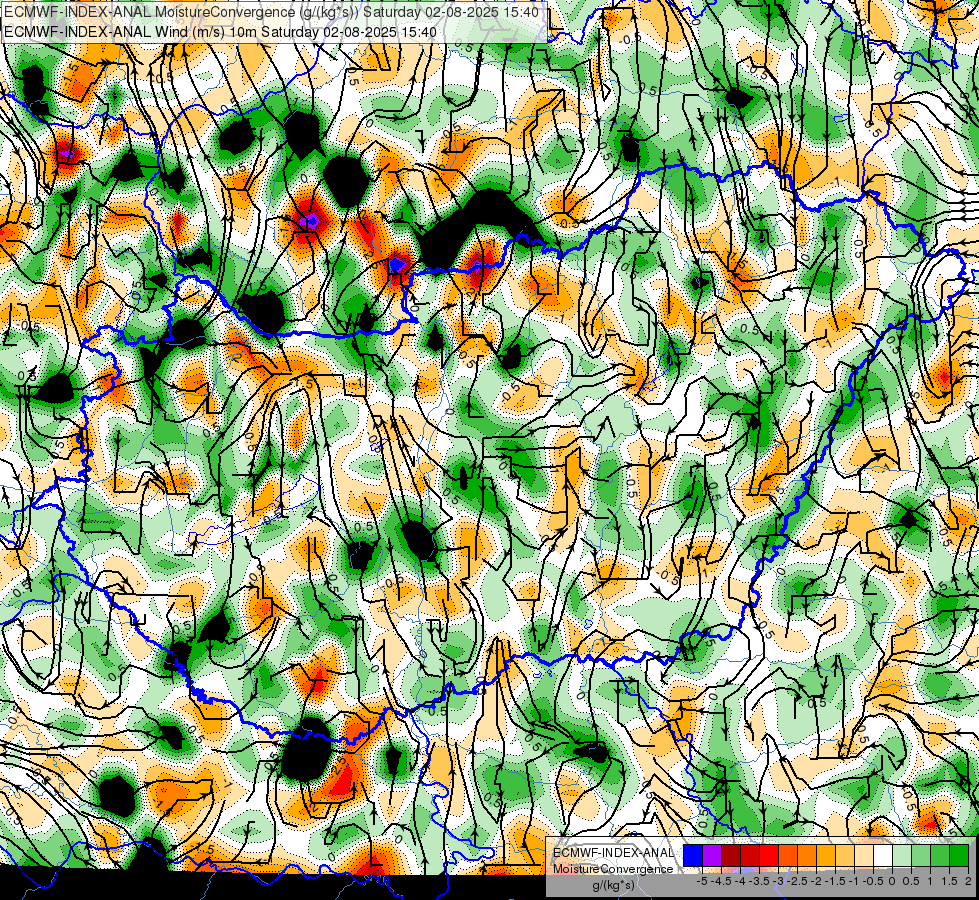Image resolution: width=979 pixels, height=900 pixels.
Task: Click the legend swatch between -1.5 and -1
Action: coord(845,855)
